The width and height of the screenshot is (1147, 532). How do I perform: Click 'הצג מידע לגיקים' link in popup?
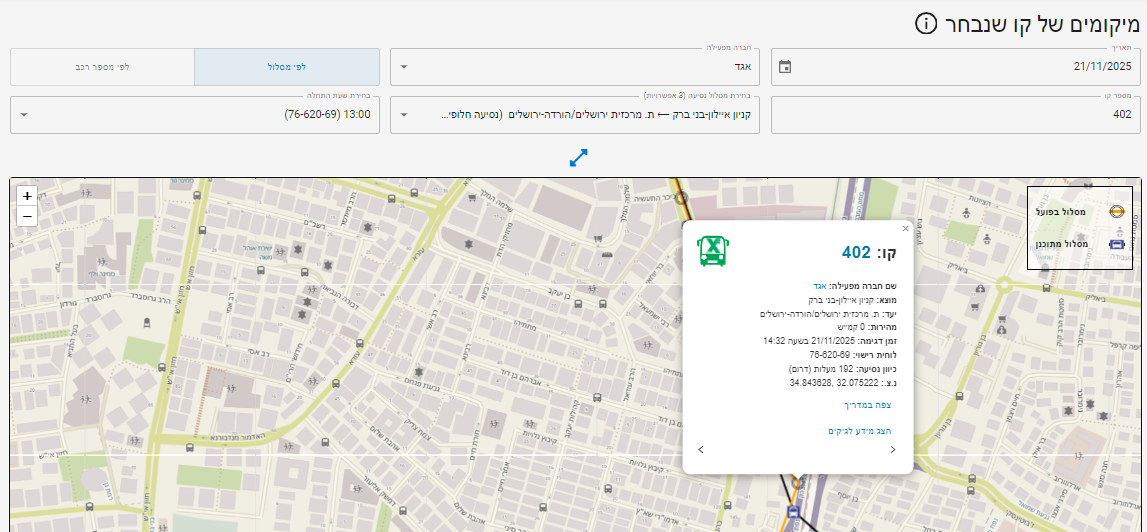(859, 431)
